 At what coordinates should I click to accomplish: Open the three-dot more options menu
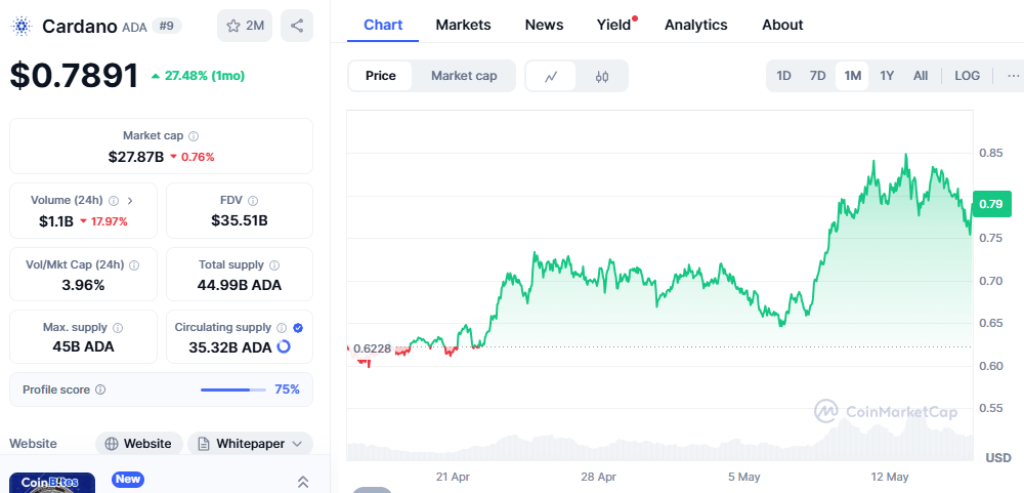(1012, 76)
